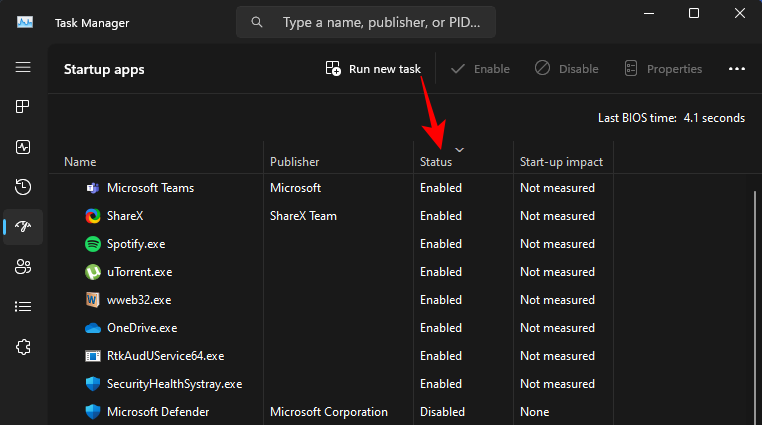Open the hamburger navigation menu
This screenshot has height=425, width=762.
point(23,67)
